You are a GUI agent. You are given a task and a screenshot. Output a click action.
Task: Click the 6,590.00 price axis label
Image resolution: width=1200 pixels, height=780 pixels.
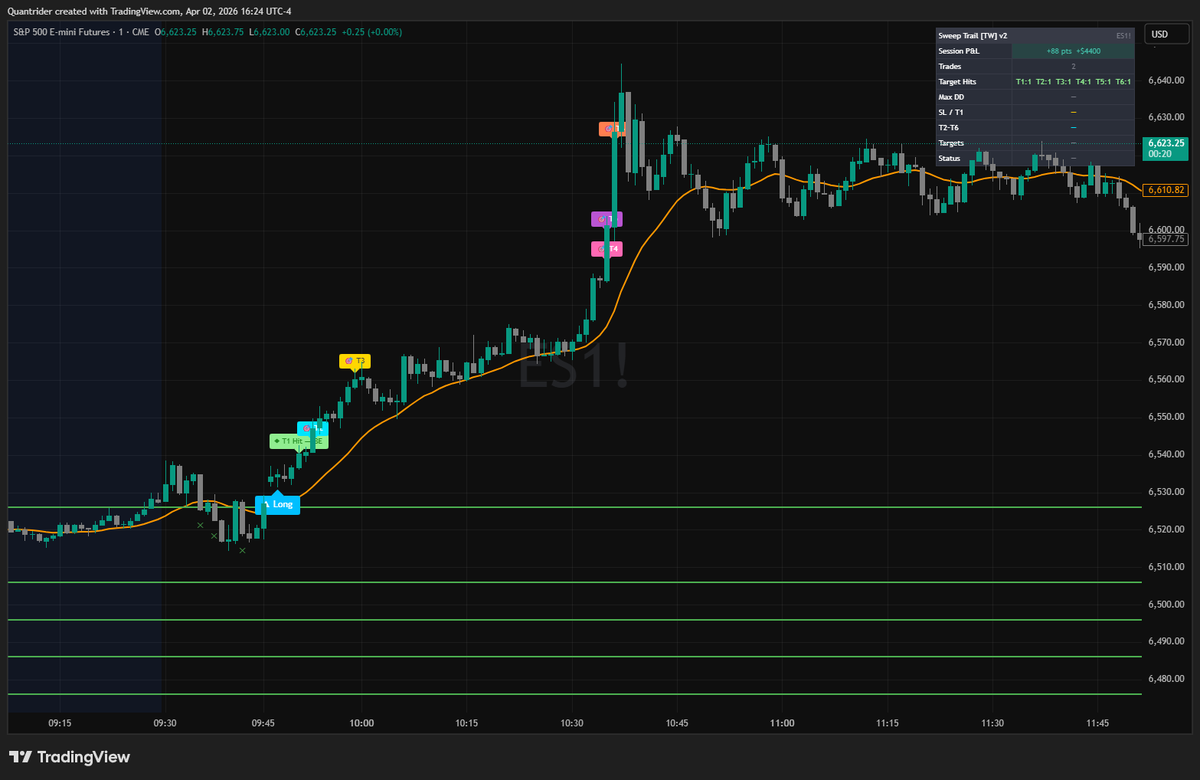pos(1167,267)
